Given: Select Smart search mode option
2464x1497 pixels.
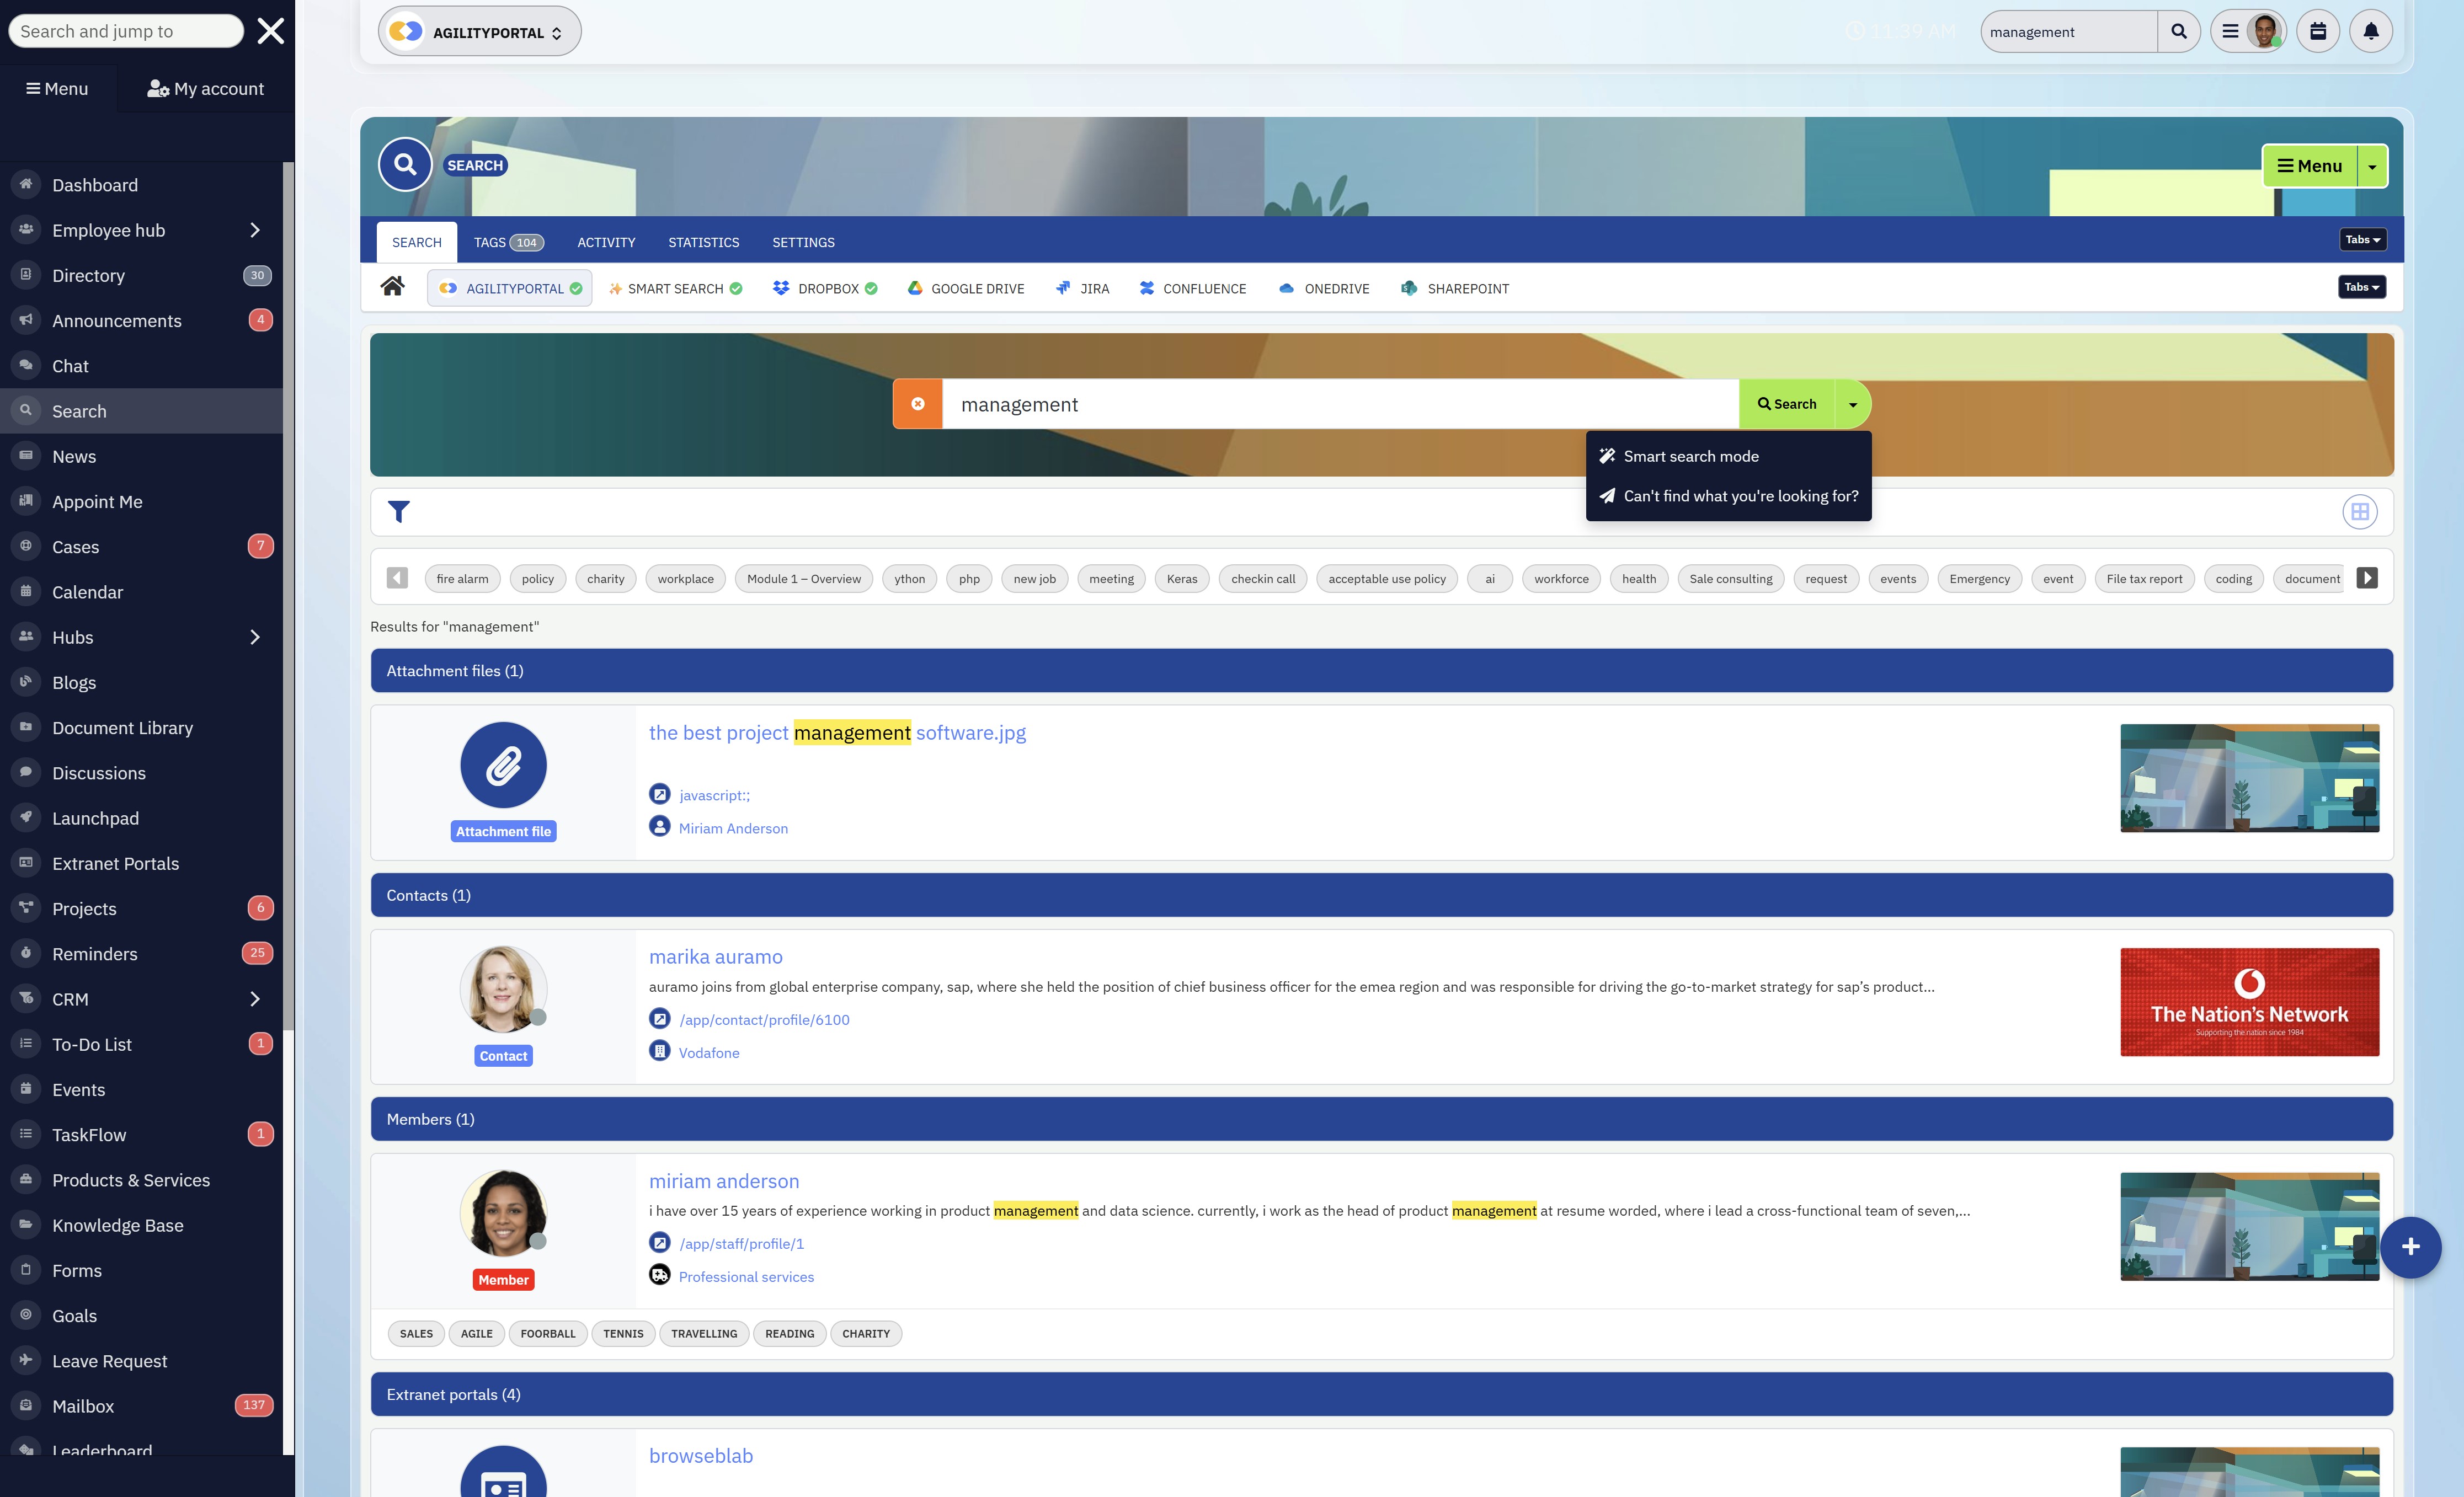Looking at the screenshot, I should pyautogui.click(x=1690, y=456).
